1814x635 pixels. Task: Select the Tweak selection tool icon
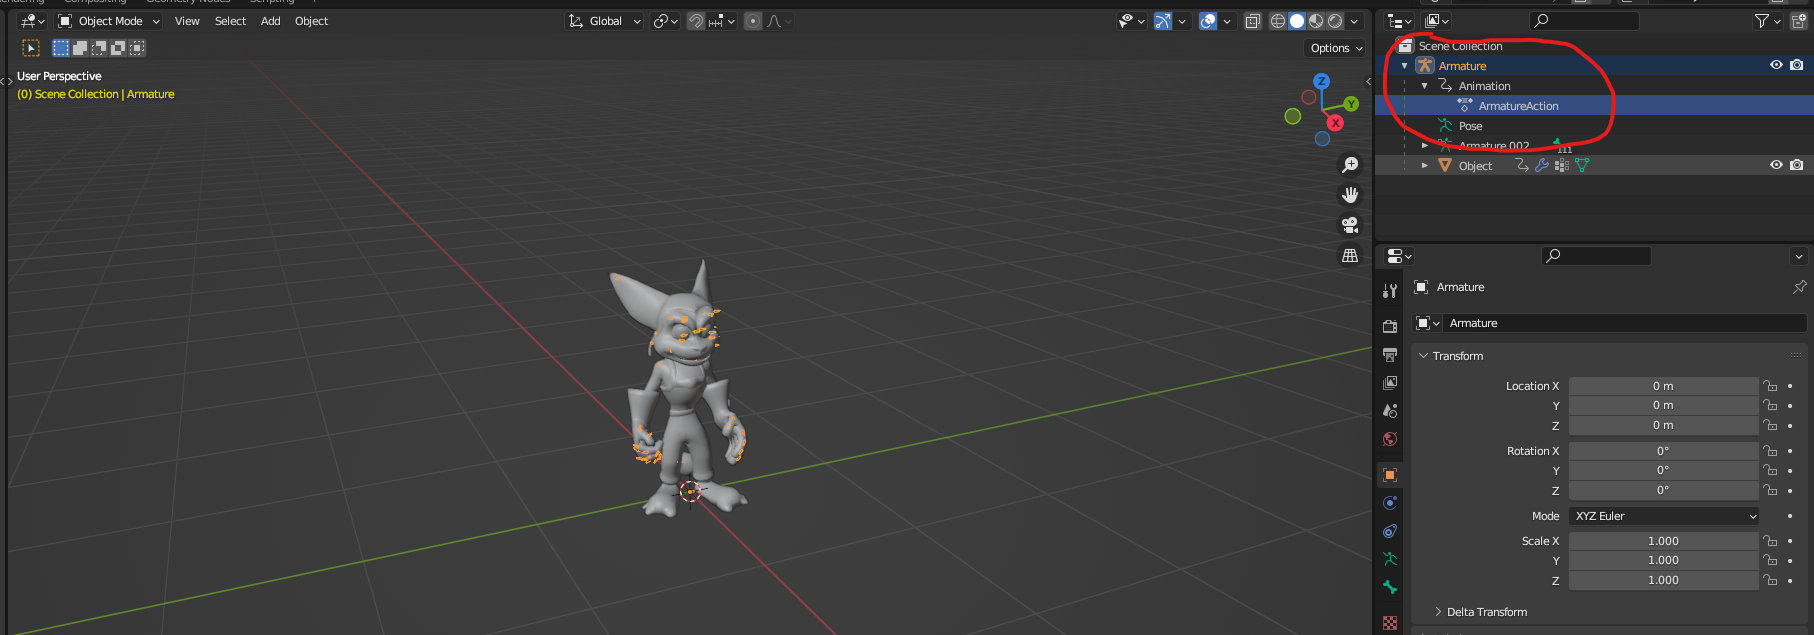pyautogui.click(x=31, y=48)
